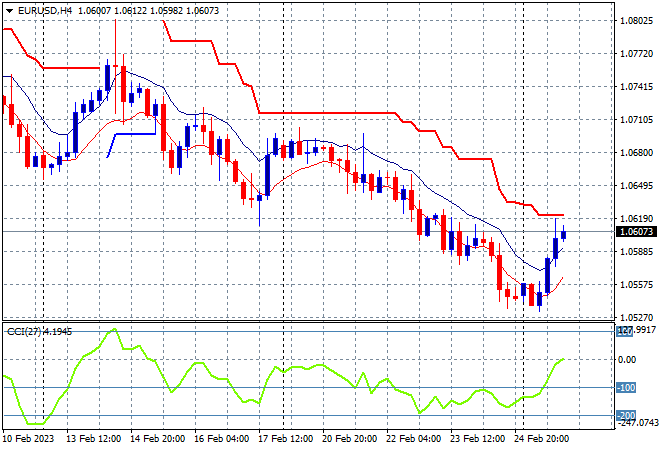Click the 1.08025 price scale label
Viewport: 660px width, 450px height.
[637, 21]
